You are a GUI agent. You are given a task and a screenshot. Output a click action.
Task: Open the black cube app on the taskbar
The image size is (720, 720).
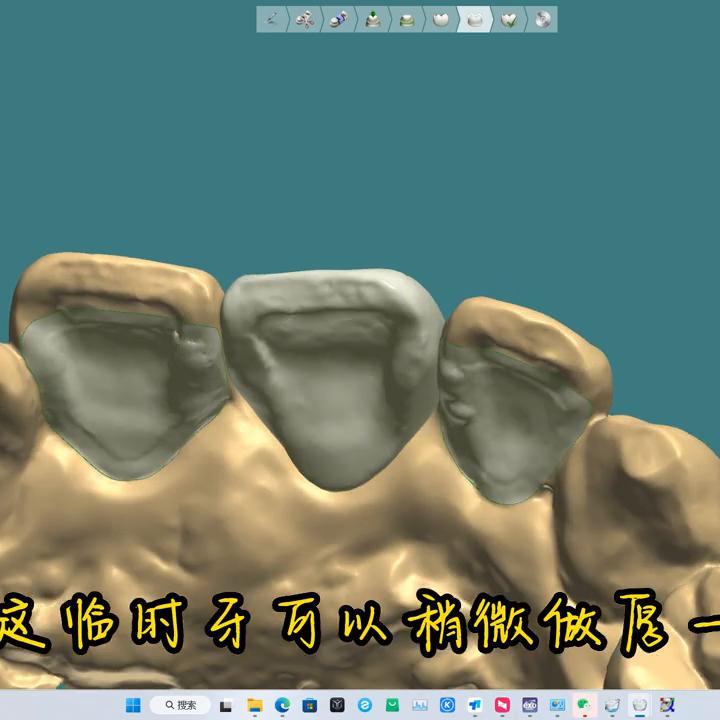337,704
